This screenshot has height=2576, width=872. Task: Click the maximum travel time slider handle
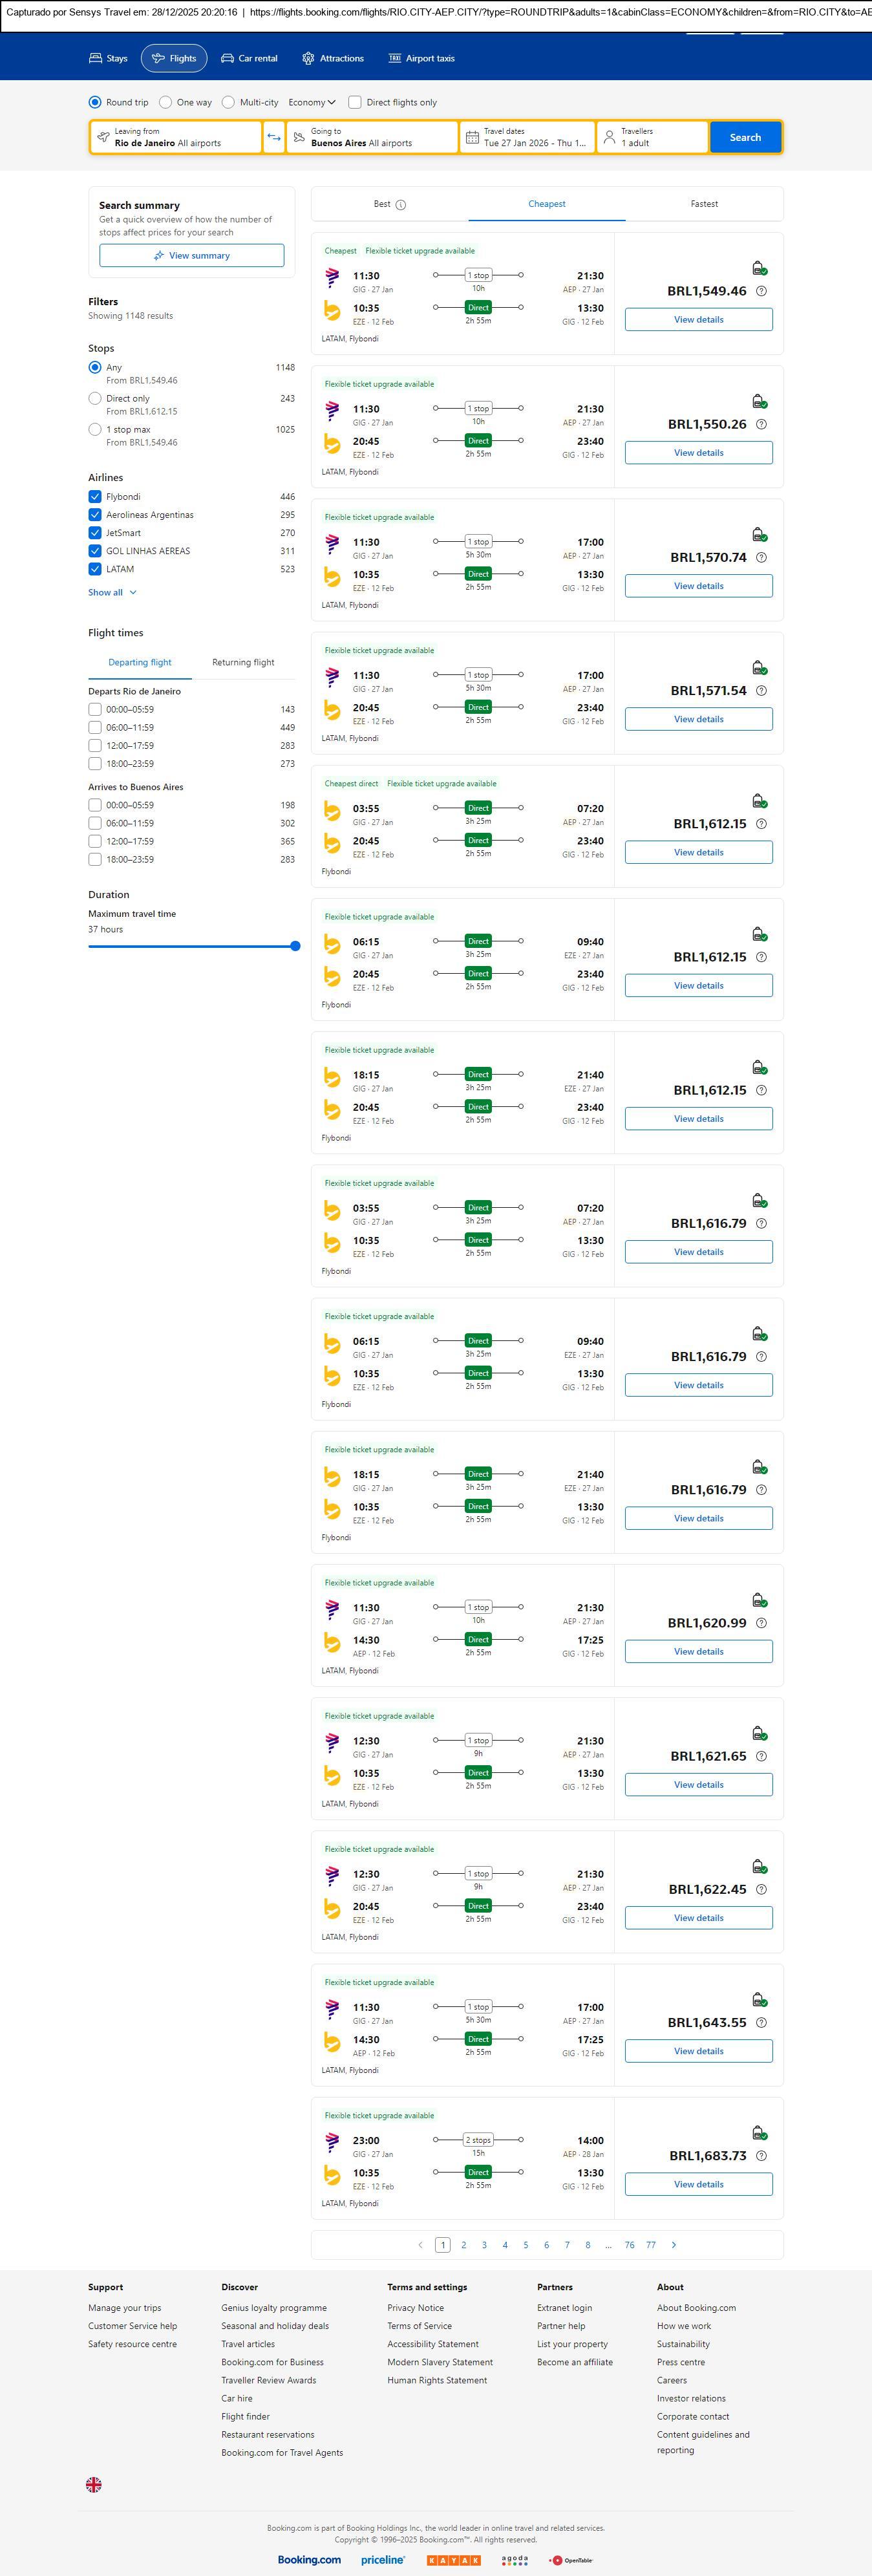[x=295, y=946]
